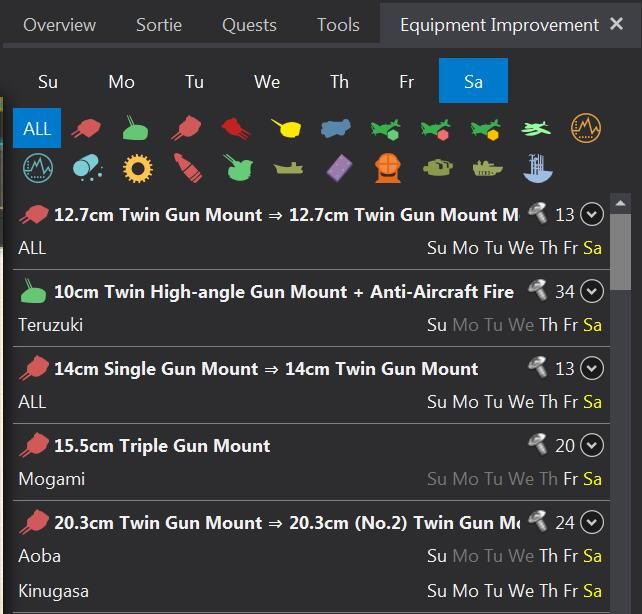Filter by blue ship hull icon
The height and width of the screenshot is (614, 642).
click(x=538, y=168)
